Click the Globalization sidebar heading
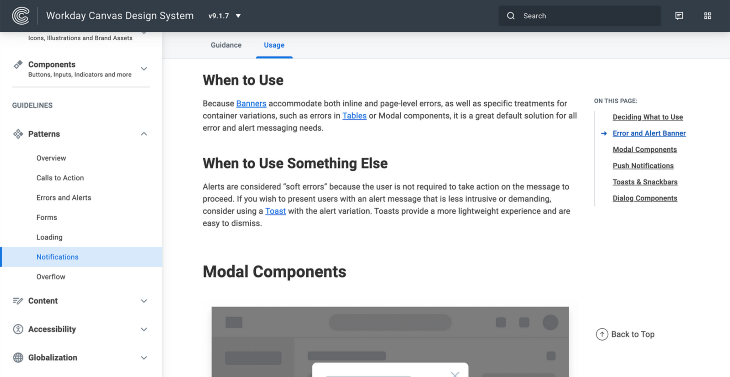This screenshot has width=730, height=377. pos(53,358)
